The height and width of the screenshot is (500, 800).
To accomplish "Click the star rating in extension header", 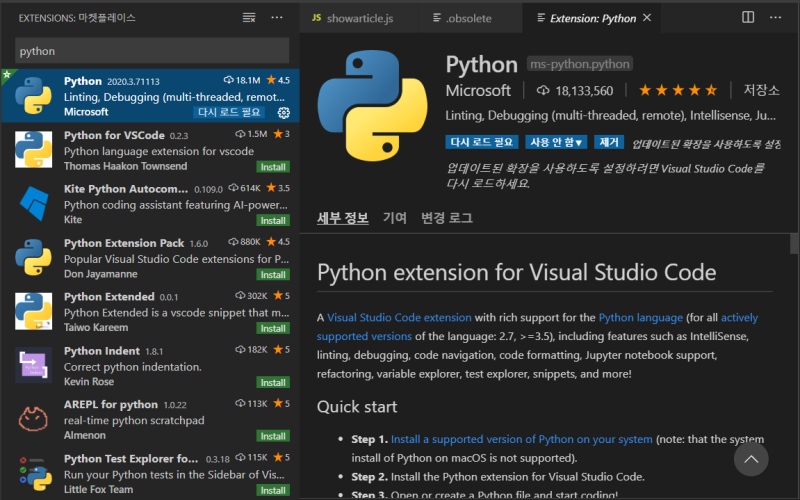I will click(678, 91).
